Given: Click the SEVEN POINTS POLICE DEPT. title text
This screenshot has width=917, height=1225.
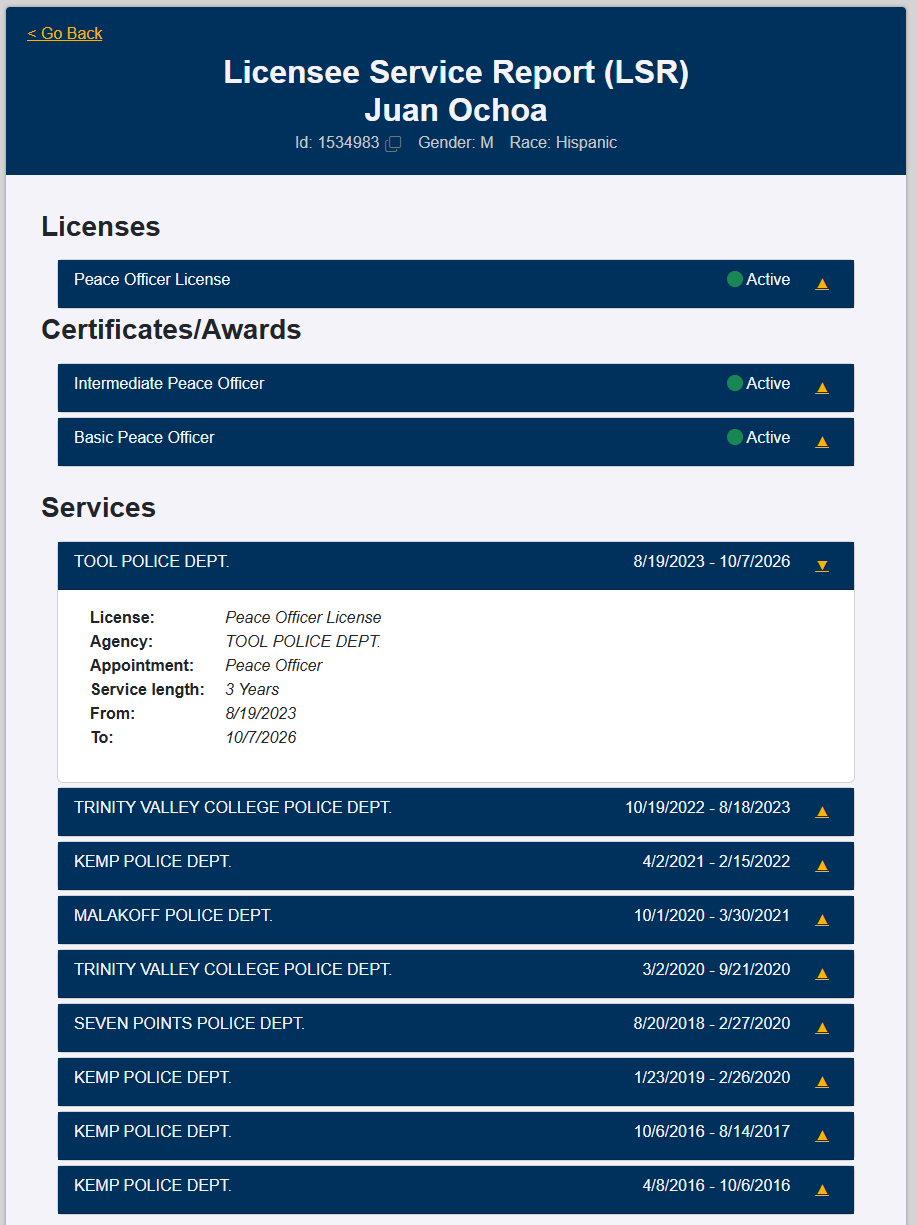Looking at the screenshot, I should click(x=189, y=1023).
